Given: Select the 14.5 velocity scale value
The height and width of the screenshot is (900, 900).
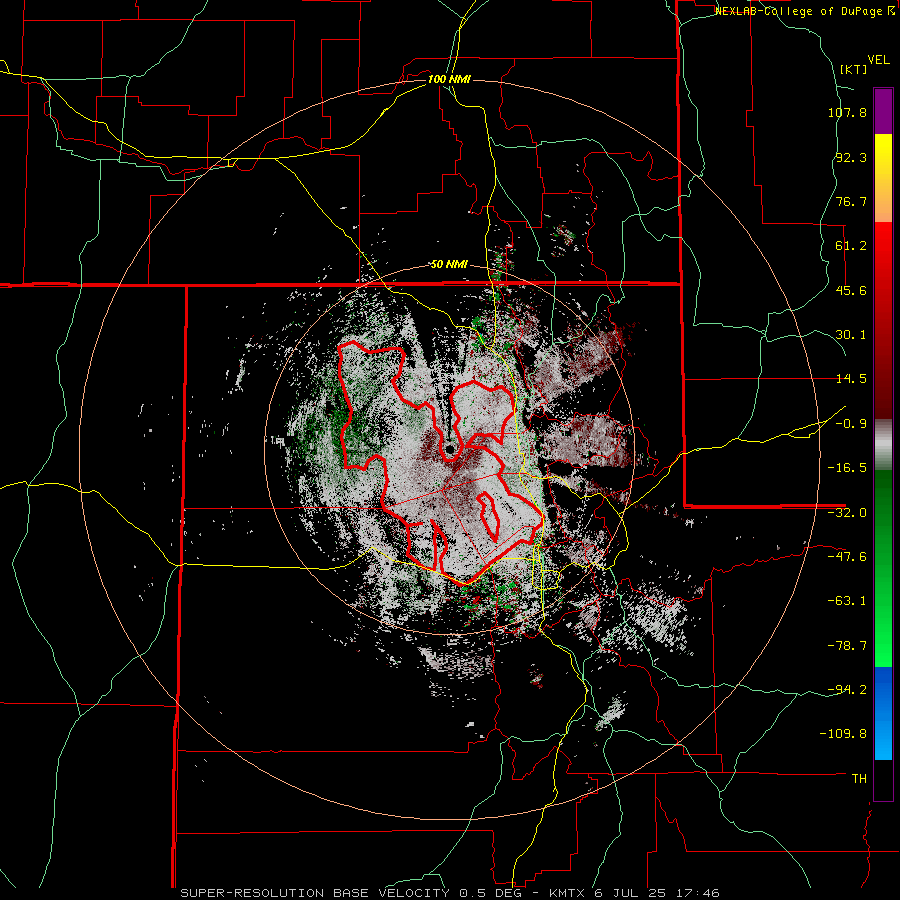Looking at the screenshot, I should (851, 379).
